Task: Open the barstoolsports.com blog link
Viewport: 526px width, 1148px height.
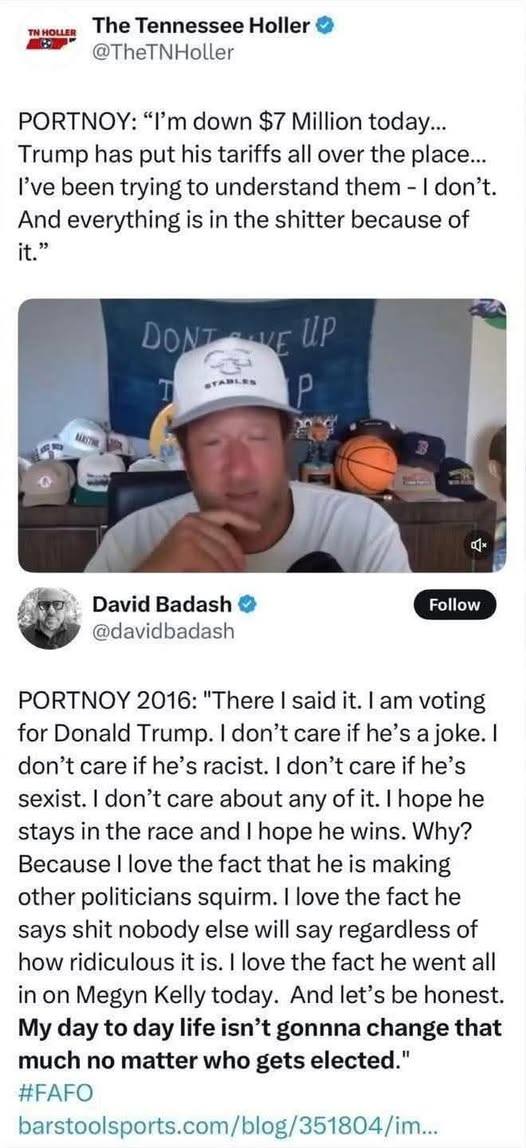Action: (227, 1123)
